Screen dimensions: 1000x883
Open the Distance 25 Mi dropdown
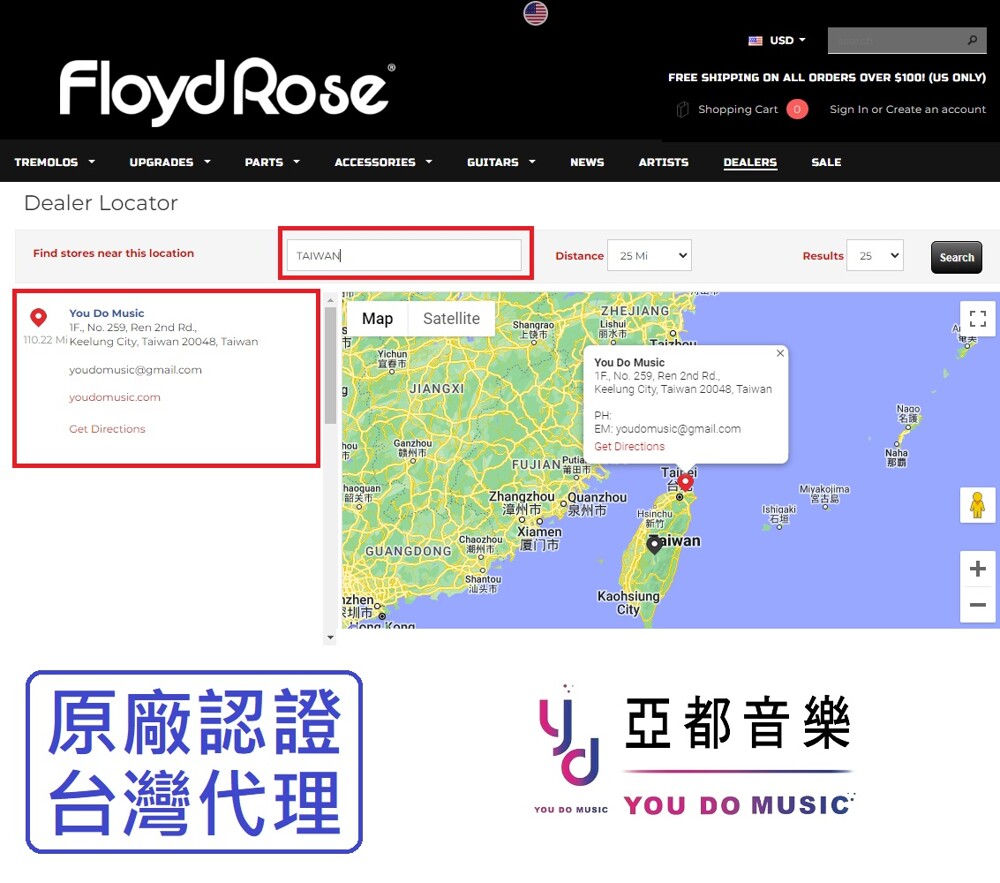[649, 256]
